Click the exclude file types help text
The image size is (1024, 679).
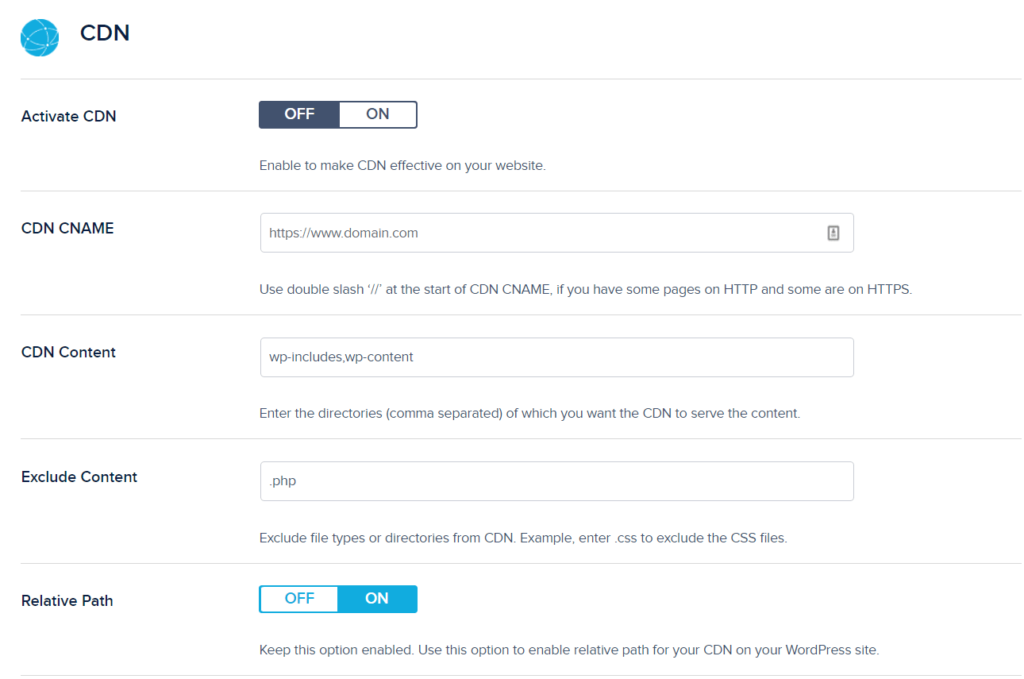tap(523, 538)
